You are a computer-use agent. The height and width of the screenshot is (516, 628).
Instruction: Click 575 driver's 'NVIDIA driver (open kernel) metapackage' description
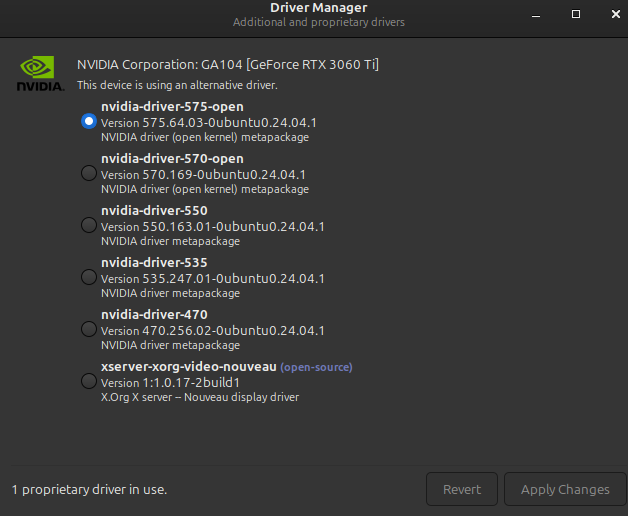click(205, 137)
